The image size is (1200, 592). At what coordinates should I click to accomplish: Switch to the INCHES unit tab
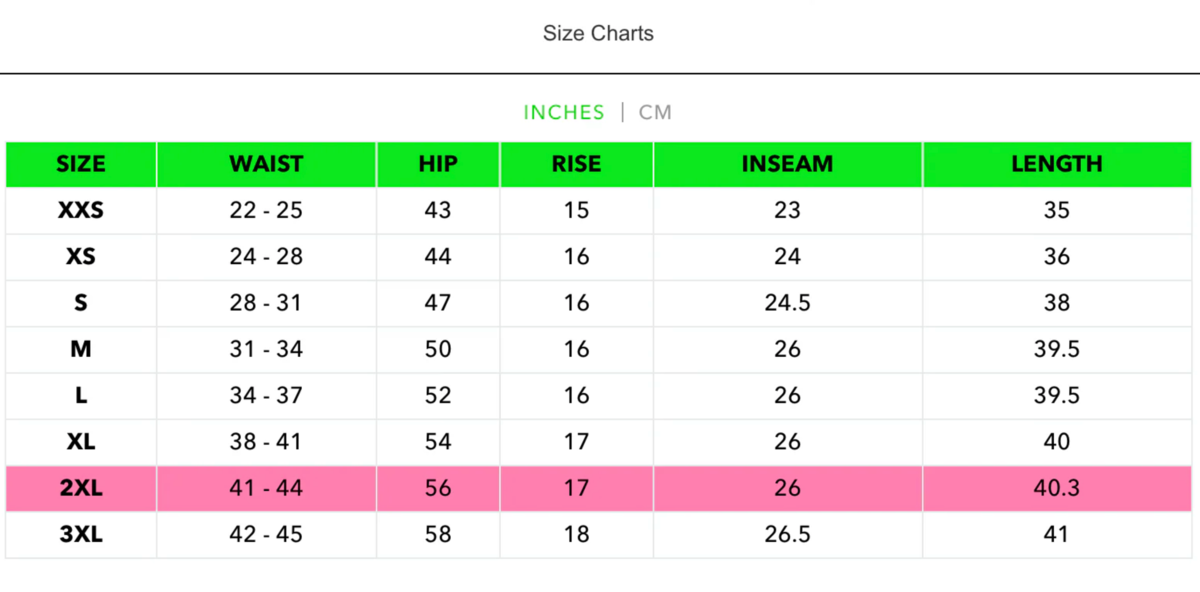pyautogui.click(x=564, y=112)
